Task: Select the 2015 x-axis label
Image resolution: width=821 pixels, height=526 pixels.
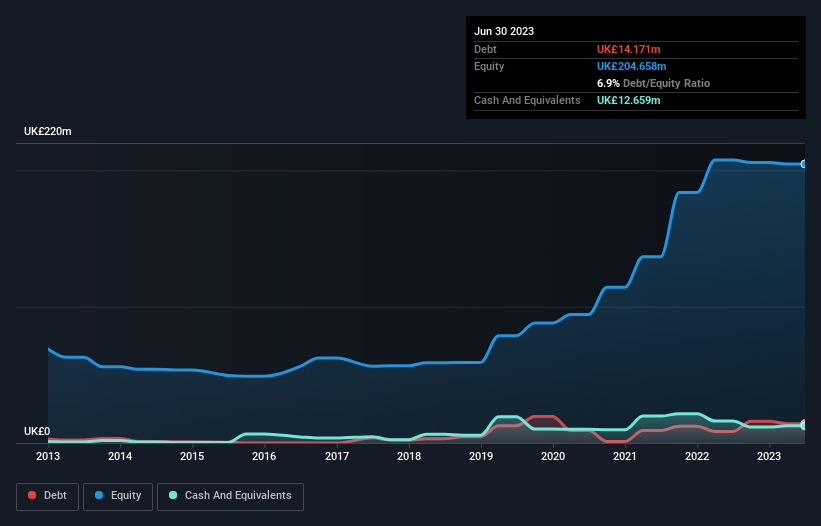Action: (192, 456)
